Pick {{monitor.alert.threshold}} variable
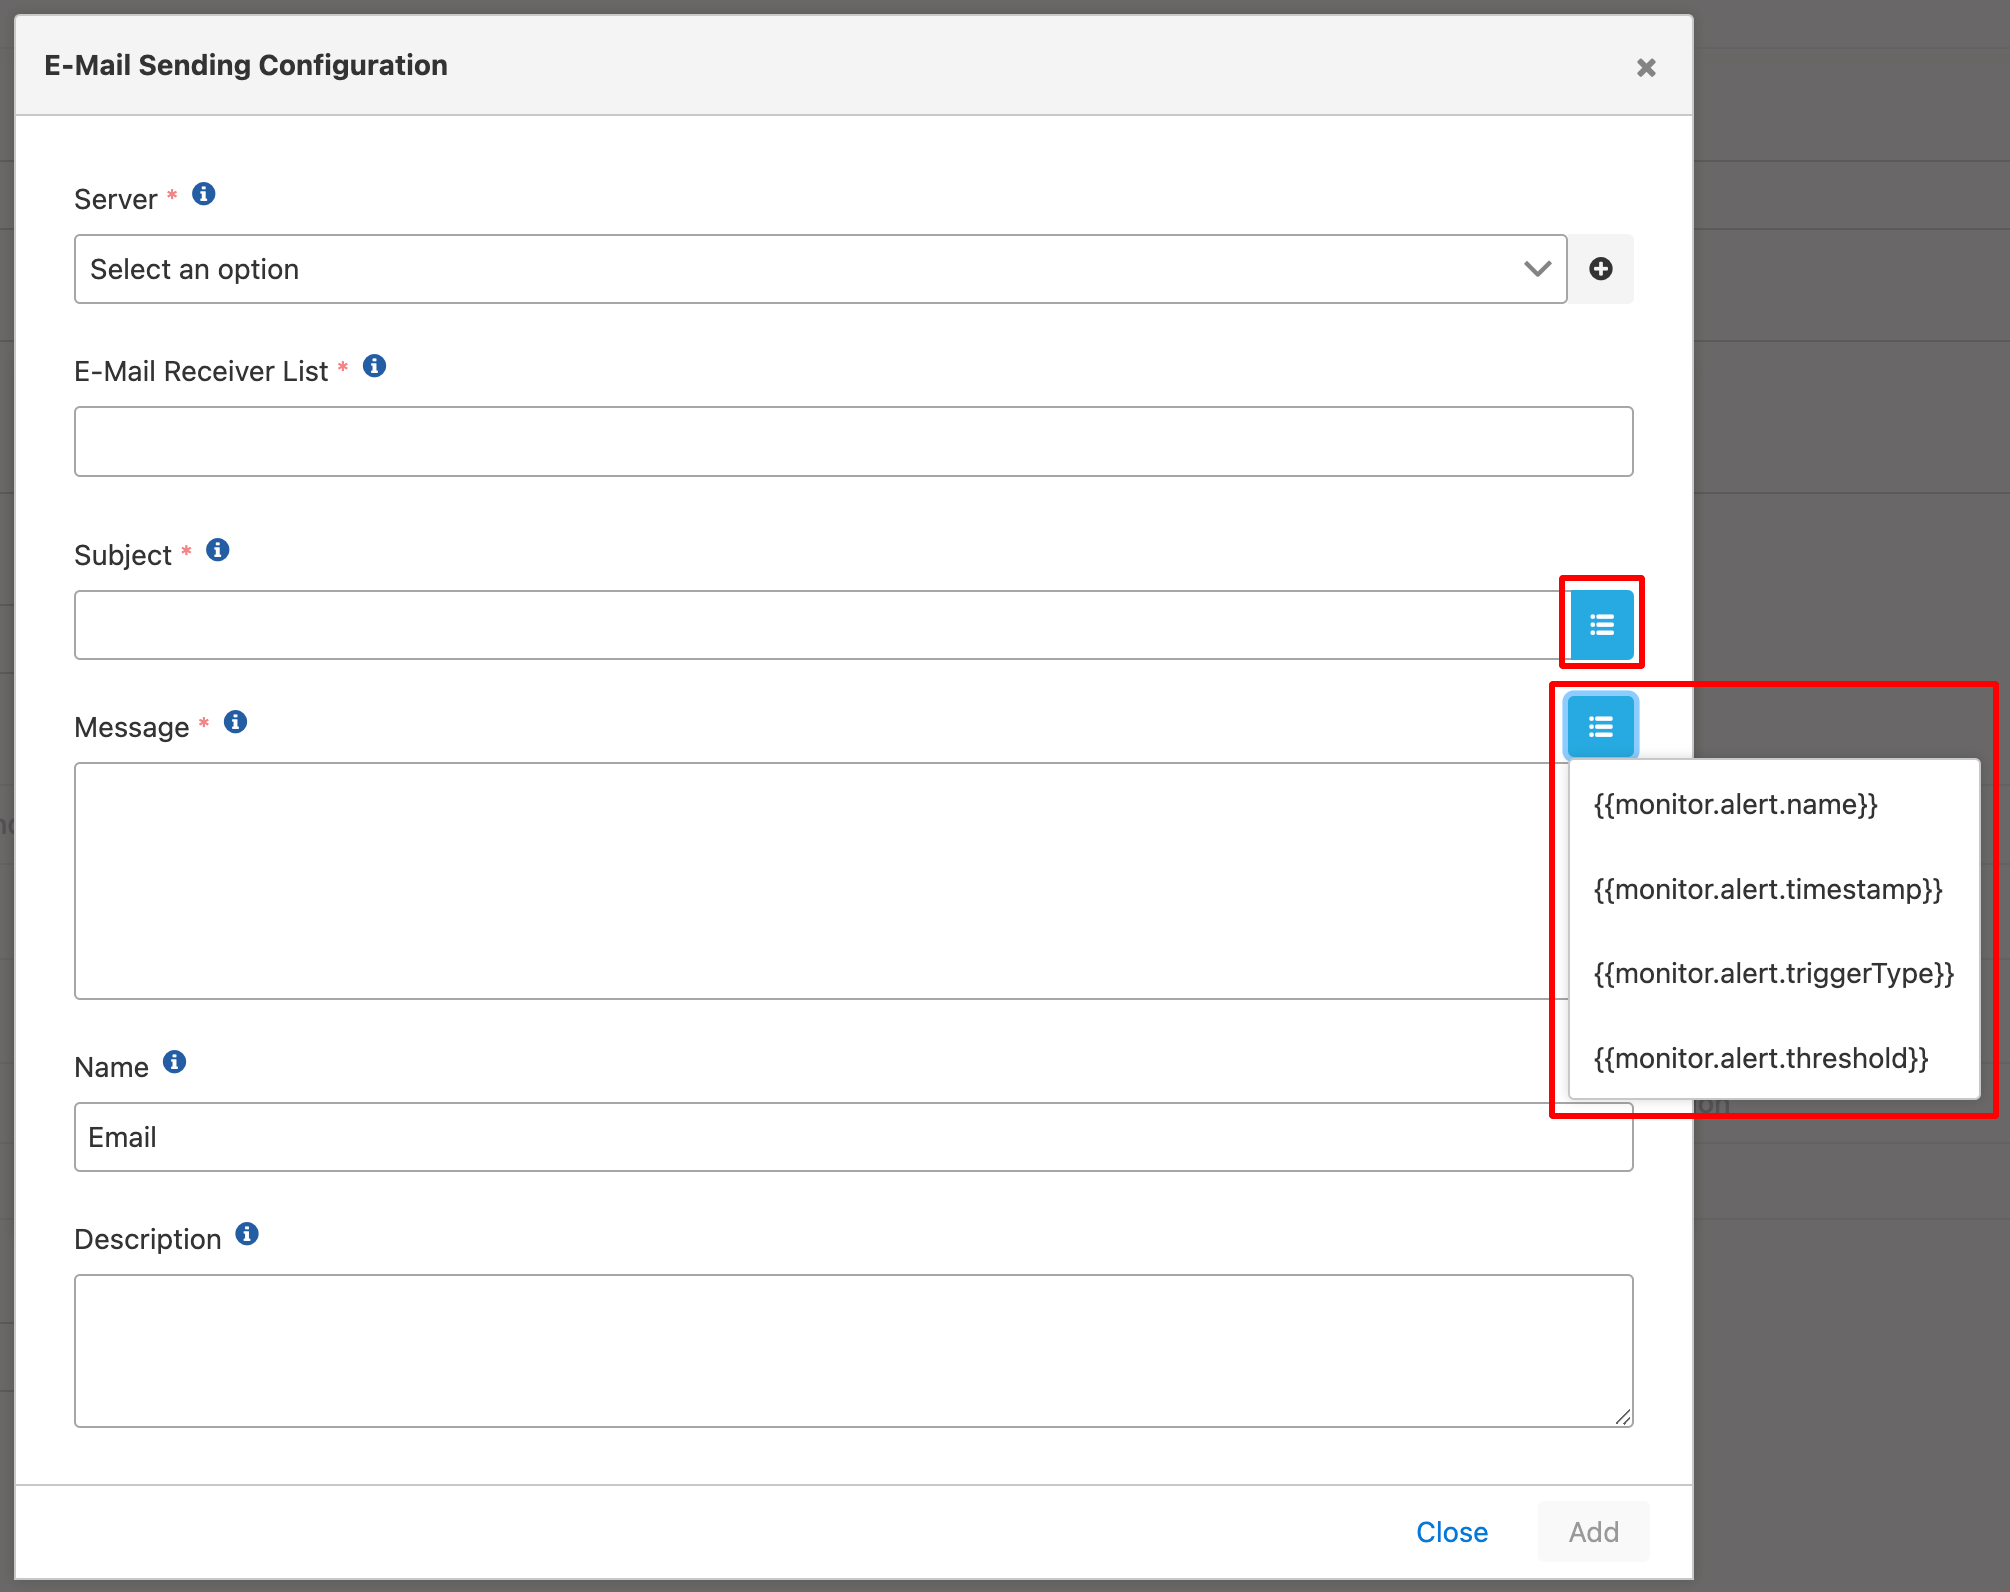This screenshot has height=1592, width=2010. [x=1760, y=1059]
